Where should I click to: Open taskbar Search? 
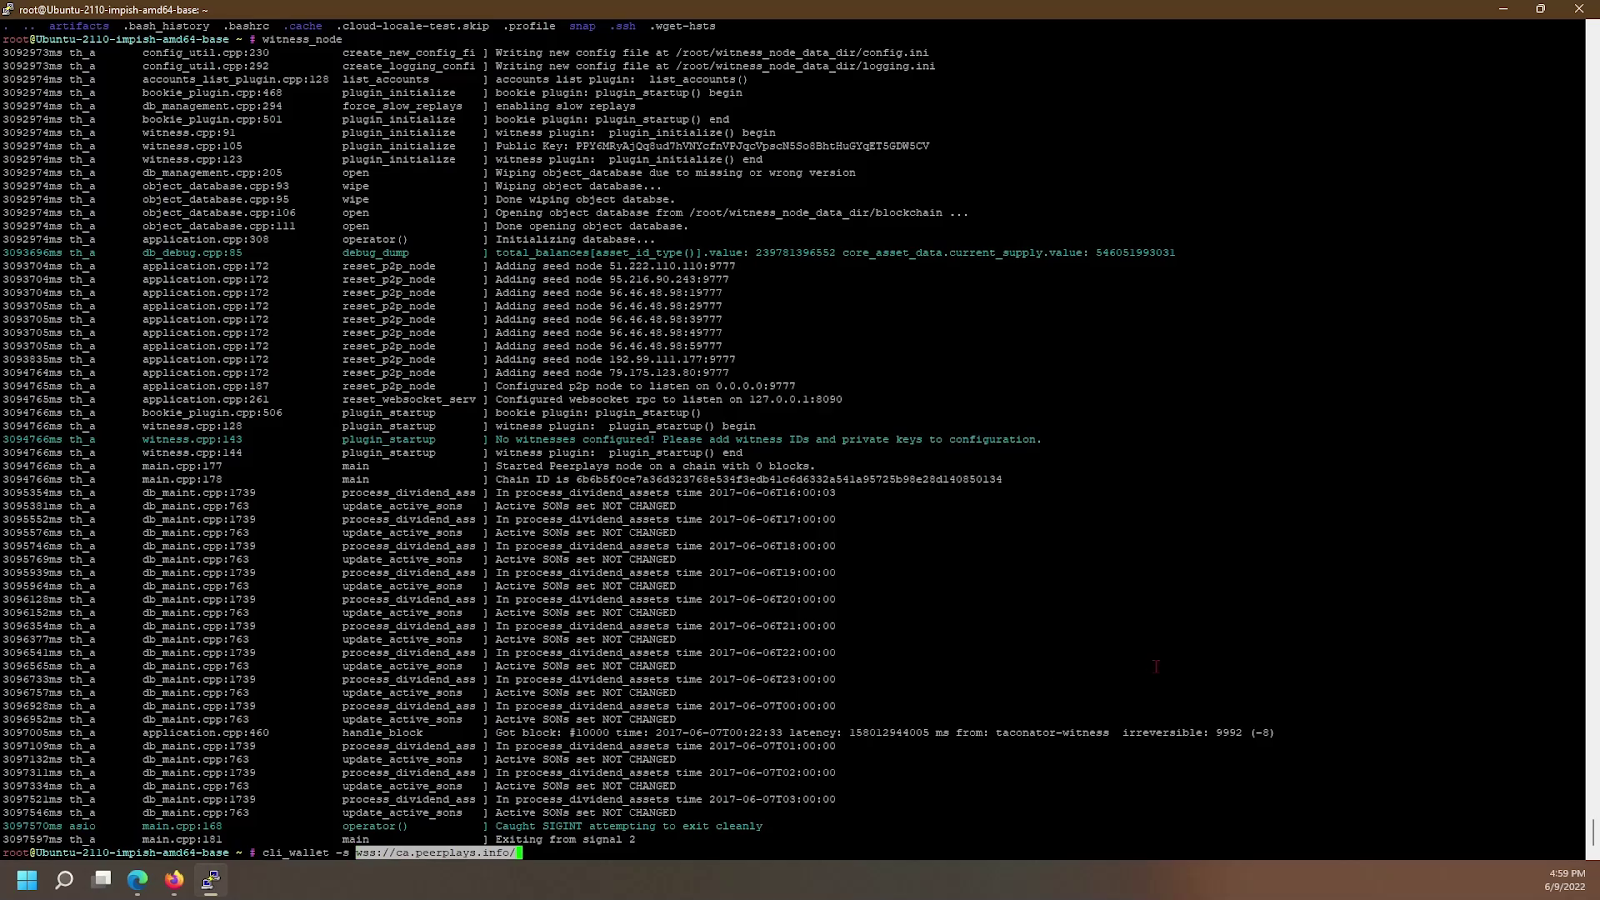pyautogui.click(x=64, y=880)
